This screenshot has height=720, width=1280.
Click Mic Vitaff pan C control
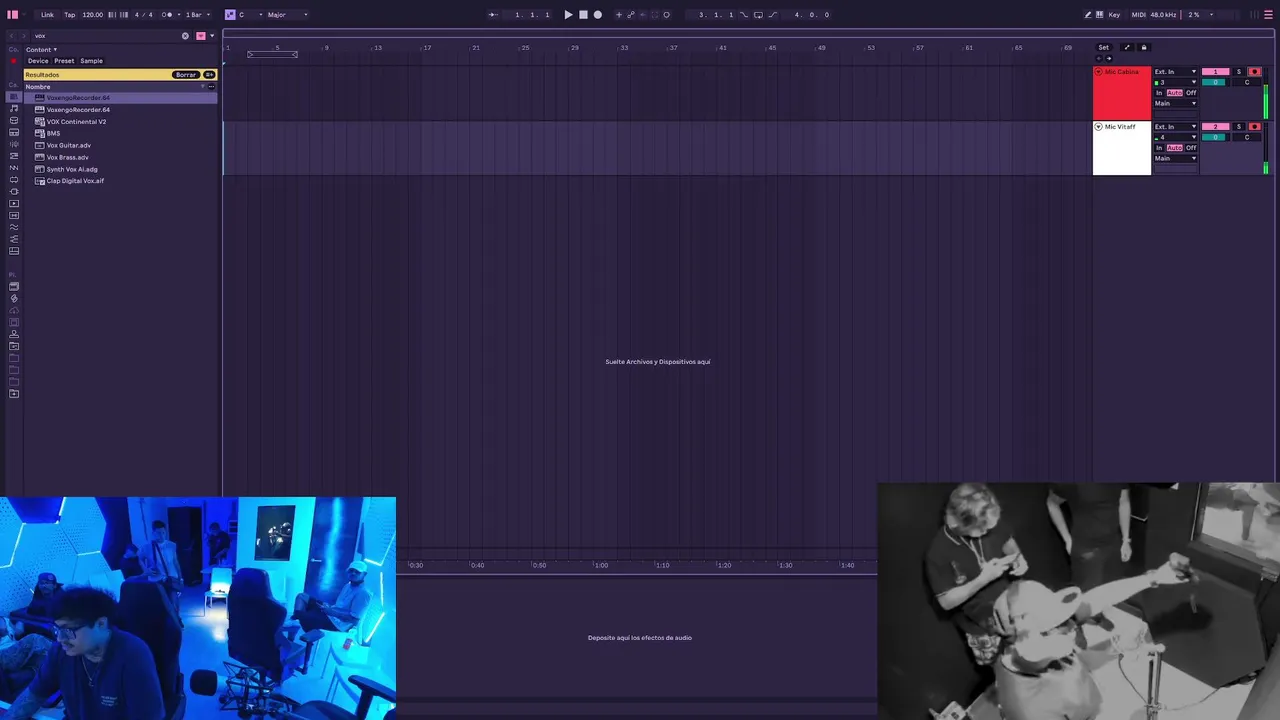coord(1247,137)
